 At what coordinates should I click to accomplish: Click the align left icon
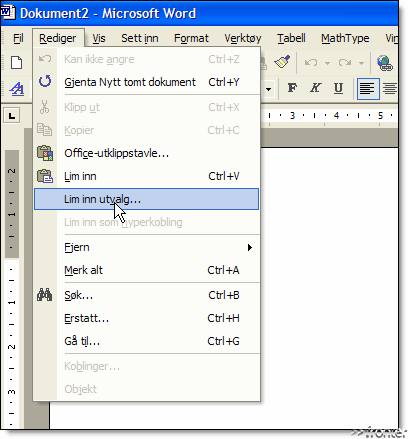[368, 89]
